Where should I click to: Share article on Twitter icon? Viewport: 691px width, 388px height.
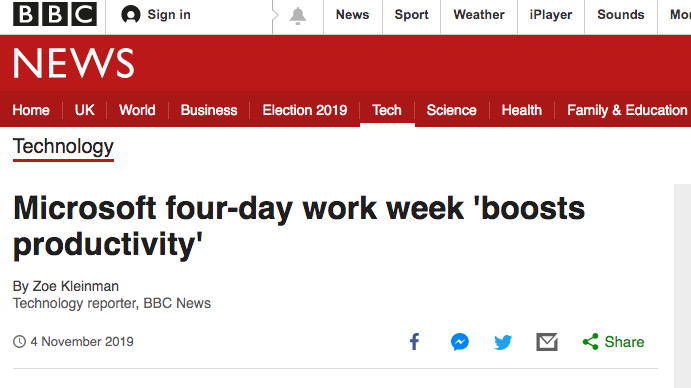[x=503, y=342]
